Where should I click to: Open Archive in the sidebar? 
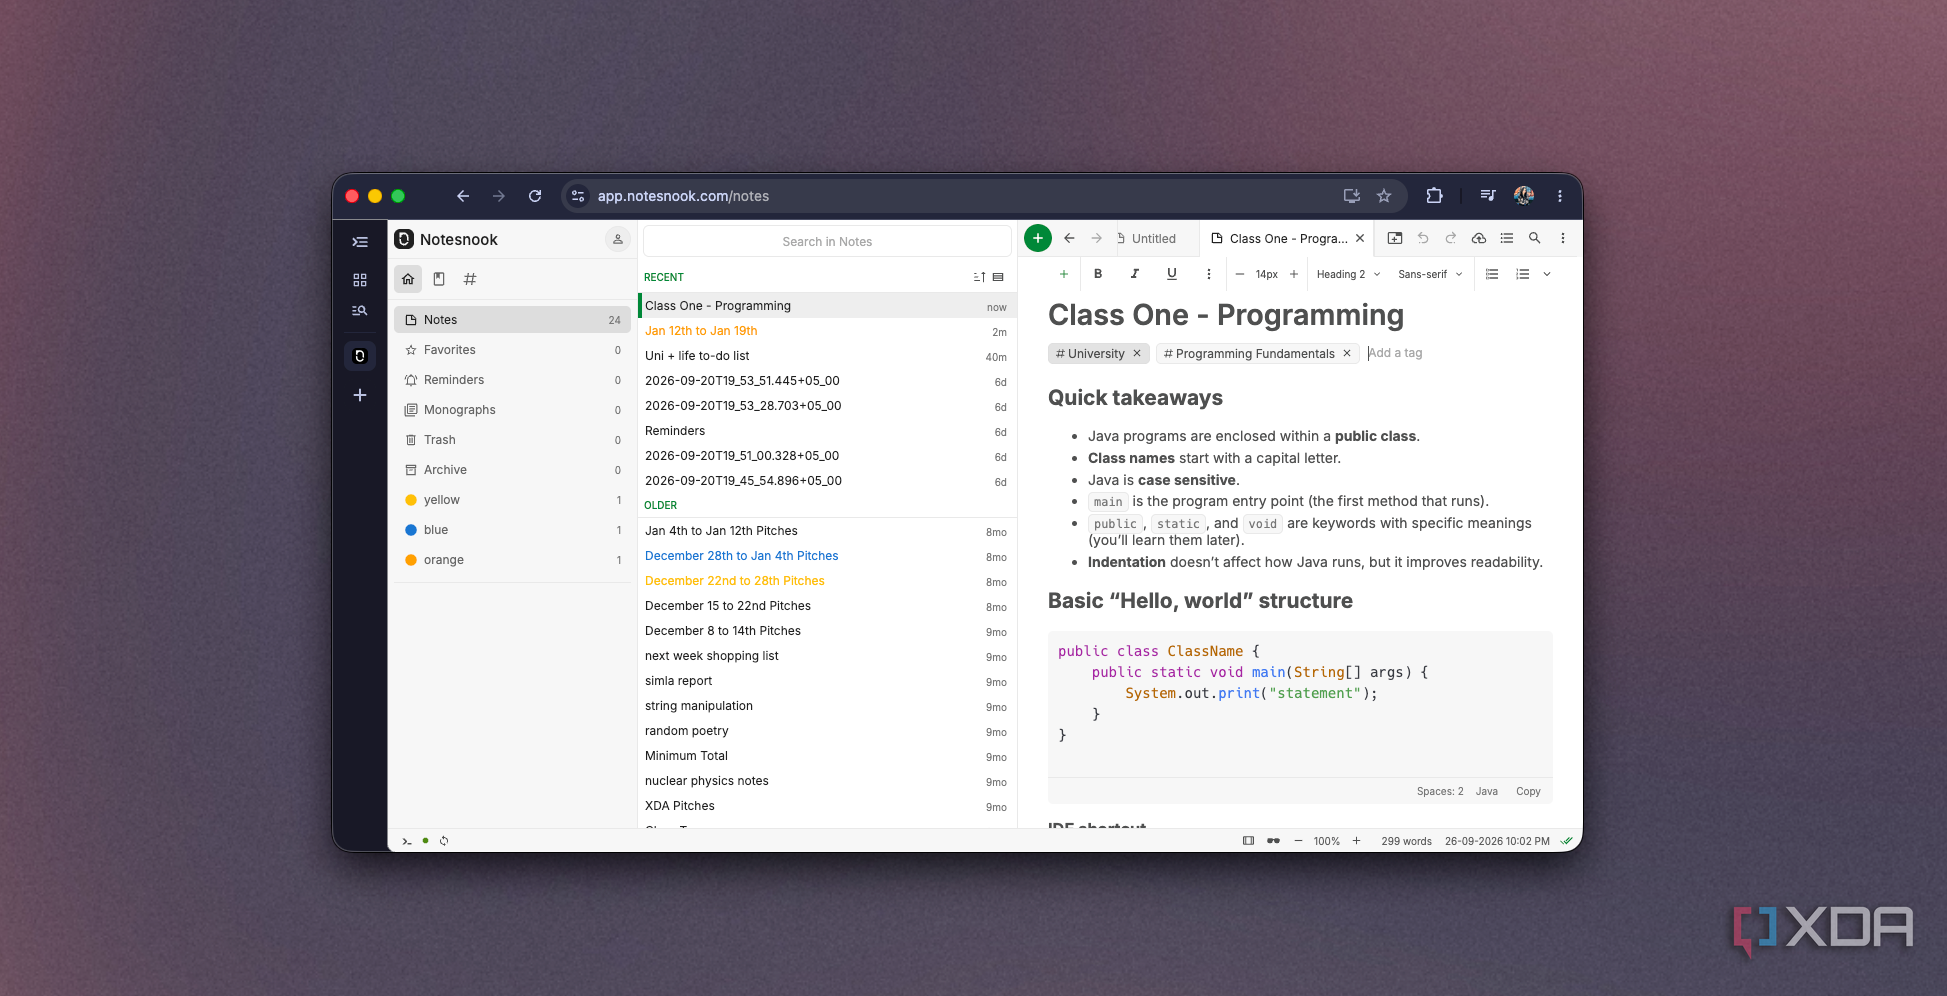(x=512, y=470)
